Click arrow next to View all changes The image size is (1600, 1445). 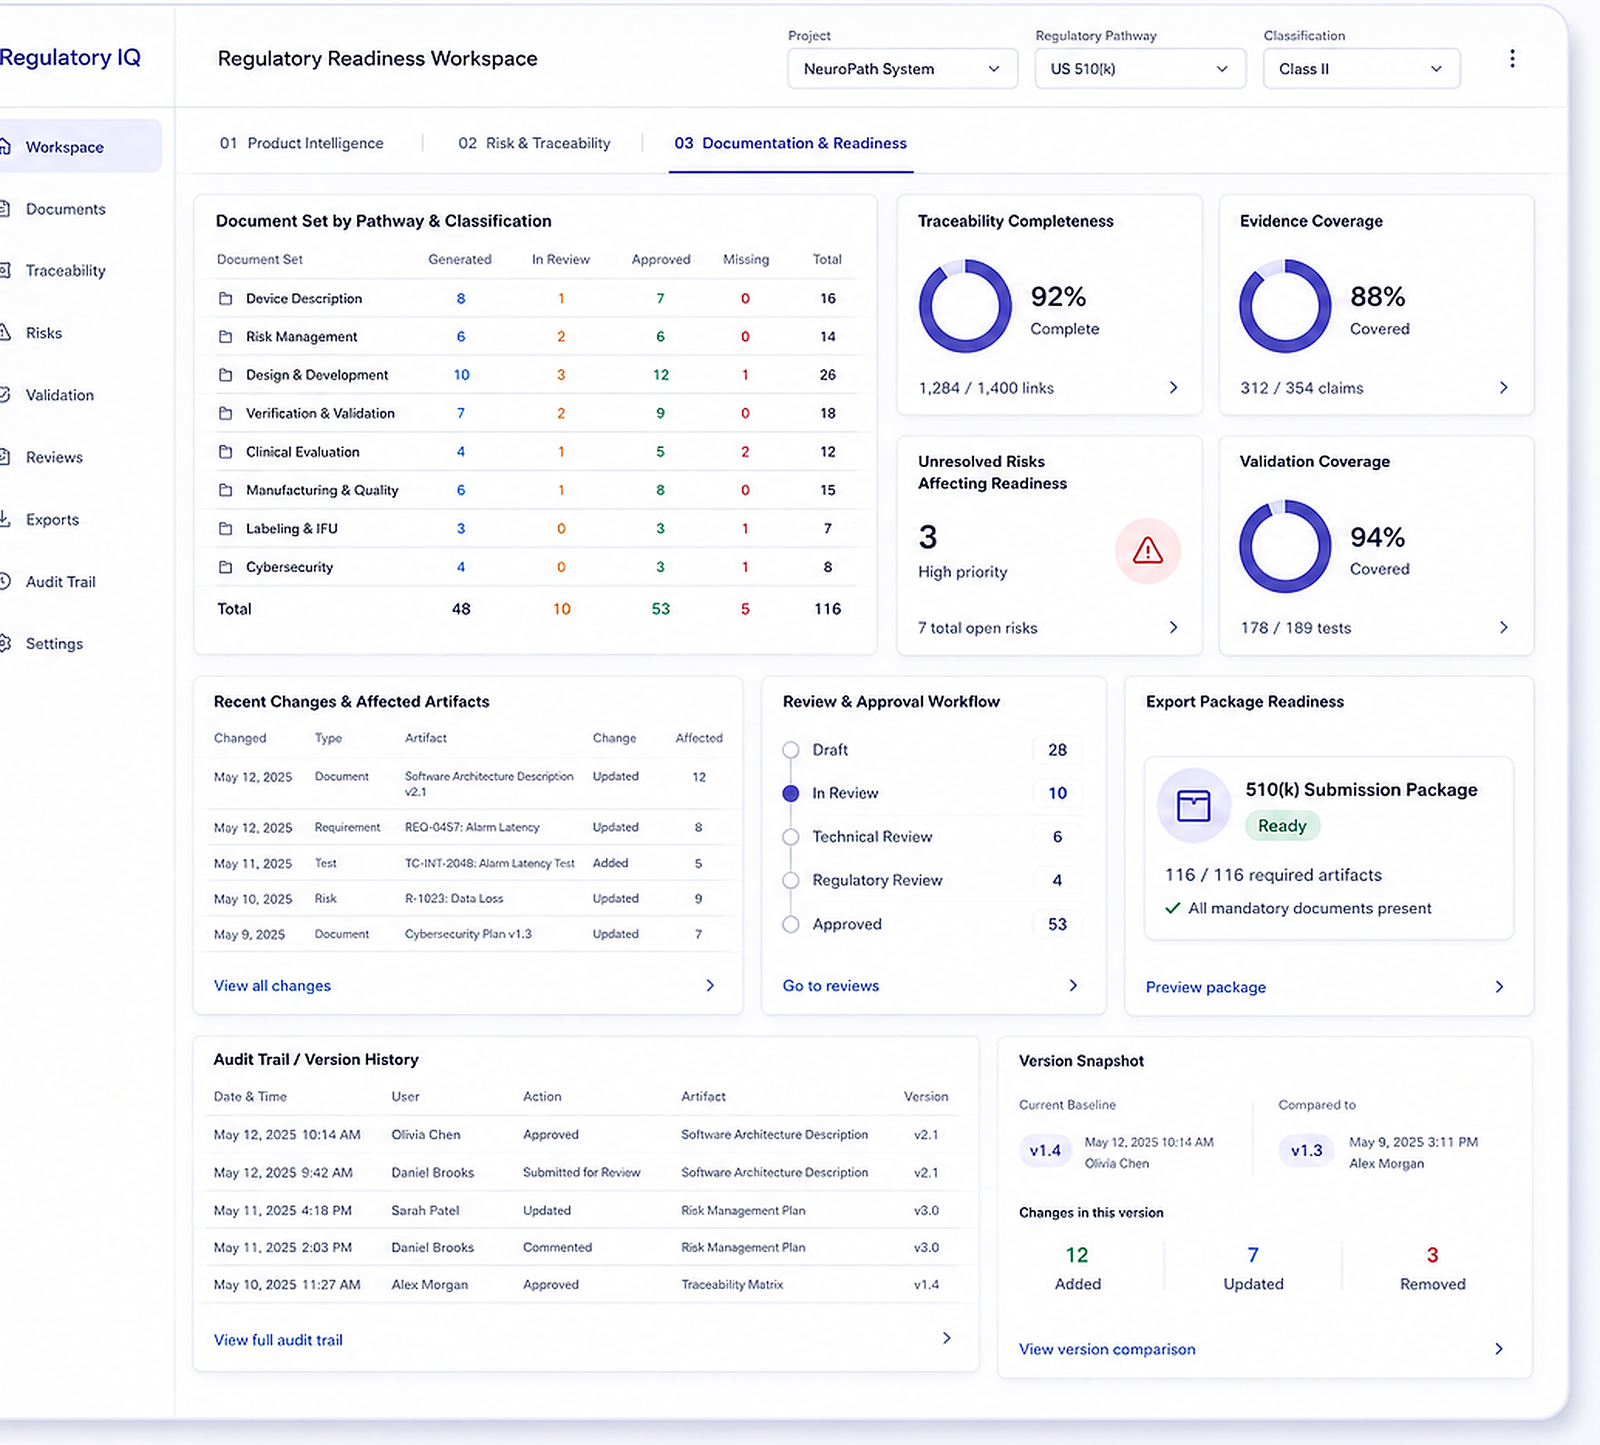coord(710,986)
